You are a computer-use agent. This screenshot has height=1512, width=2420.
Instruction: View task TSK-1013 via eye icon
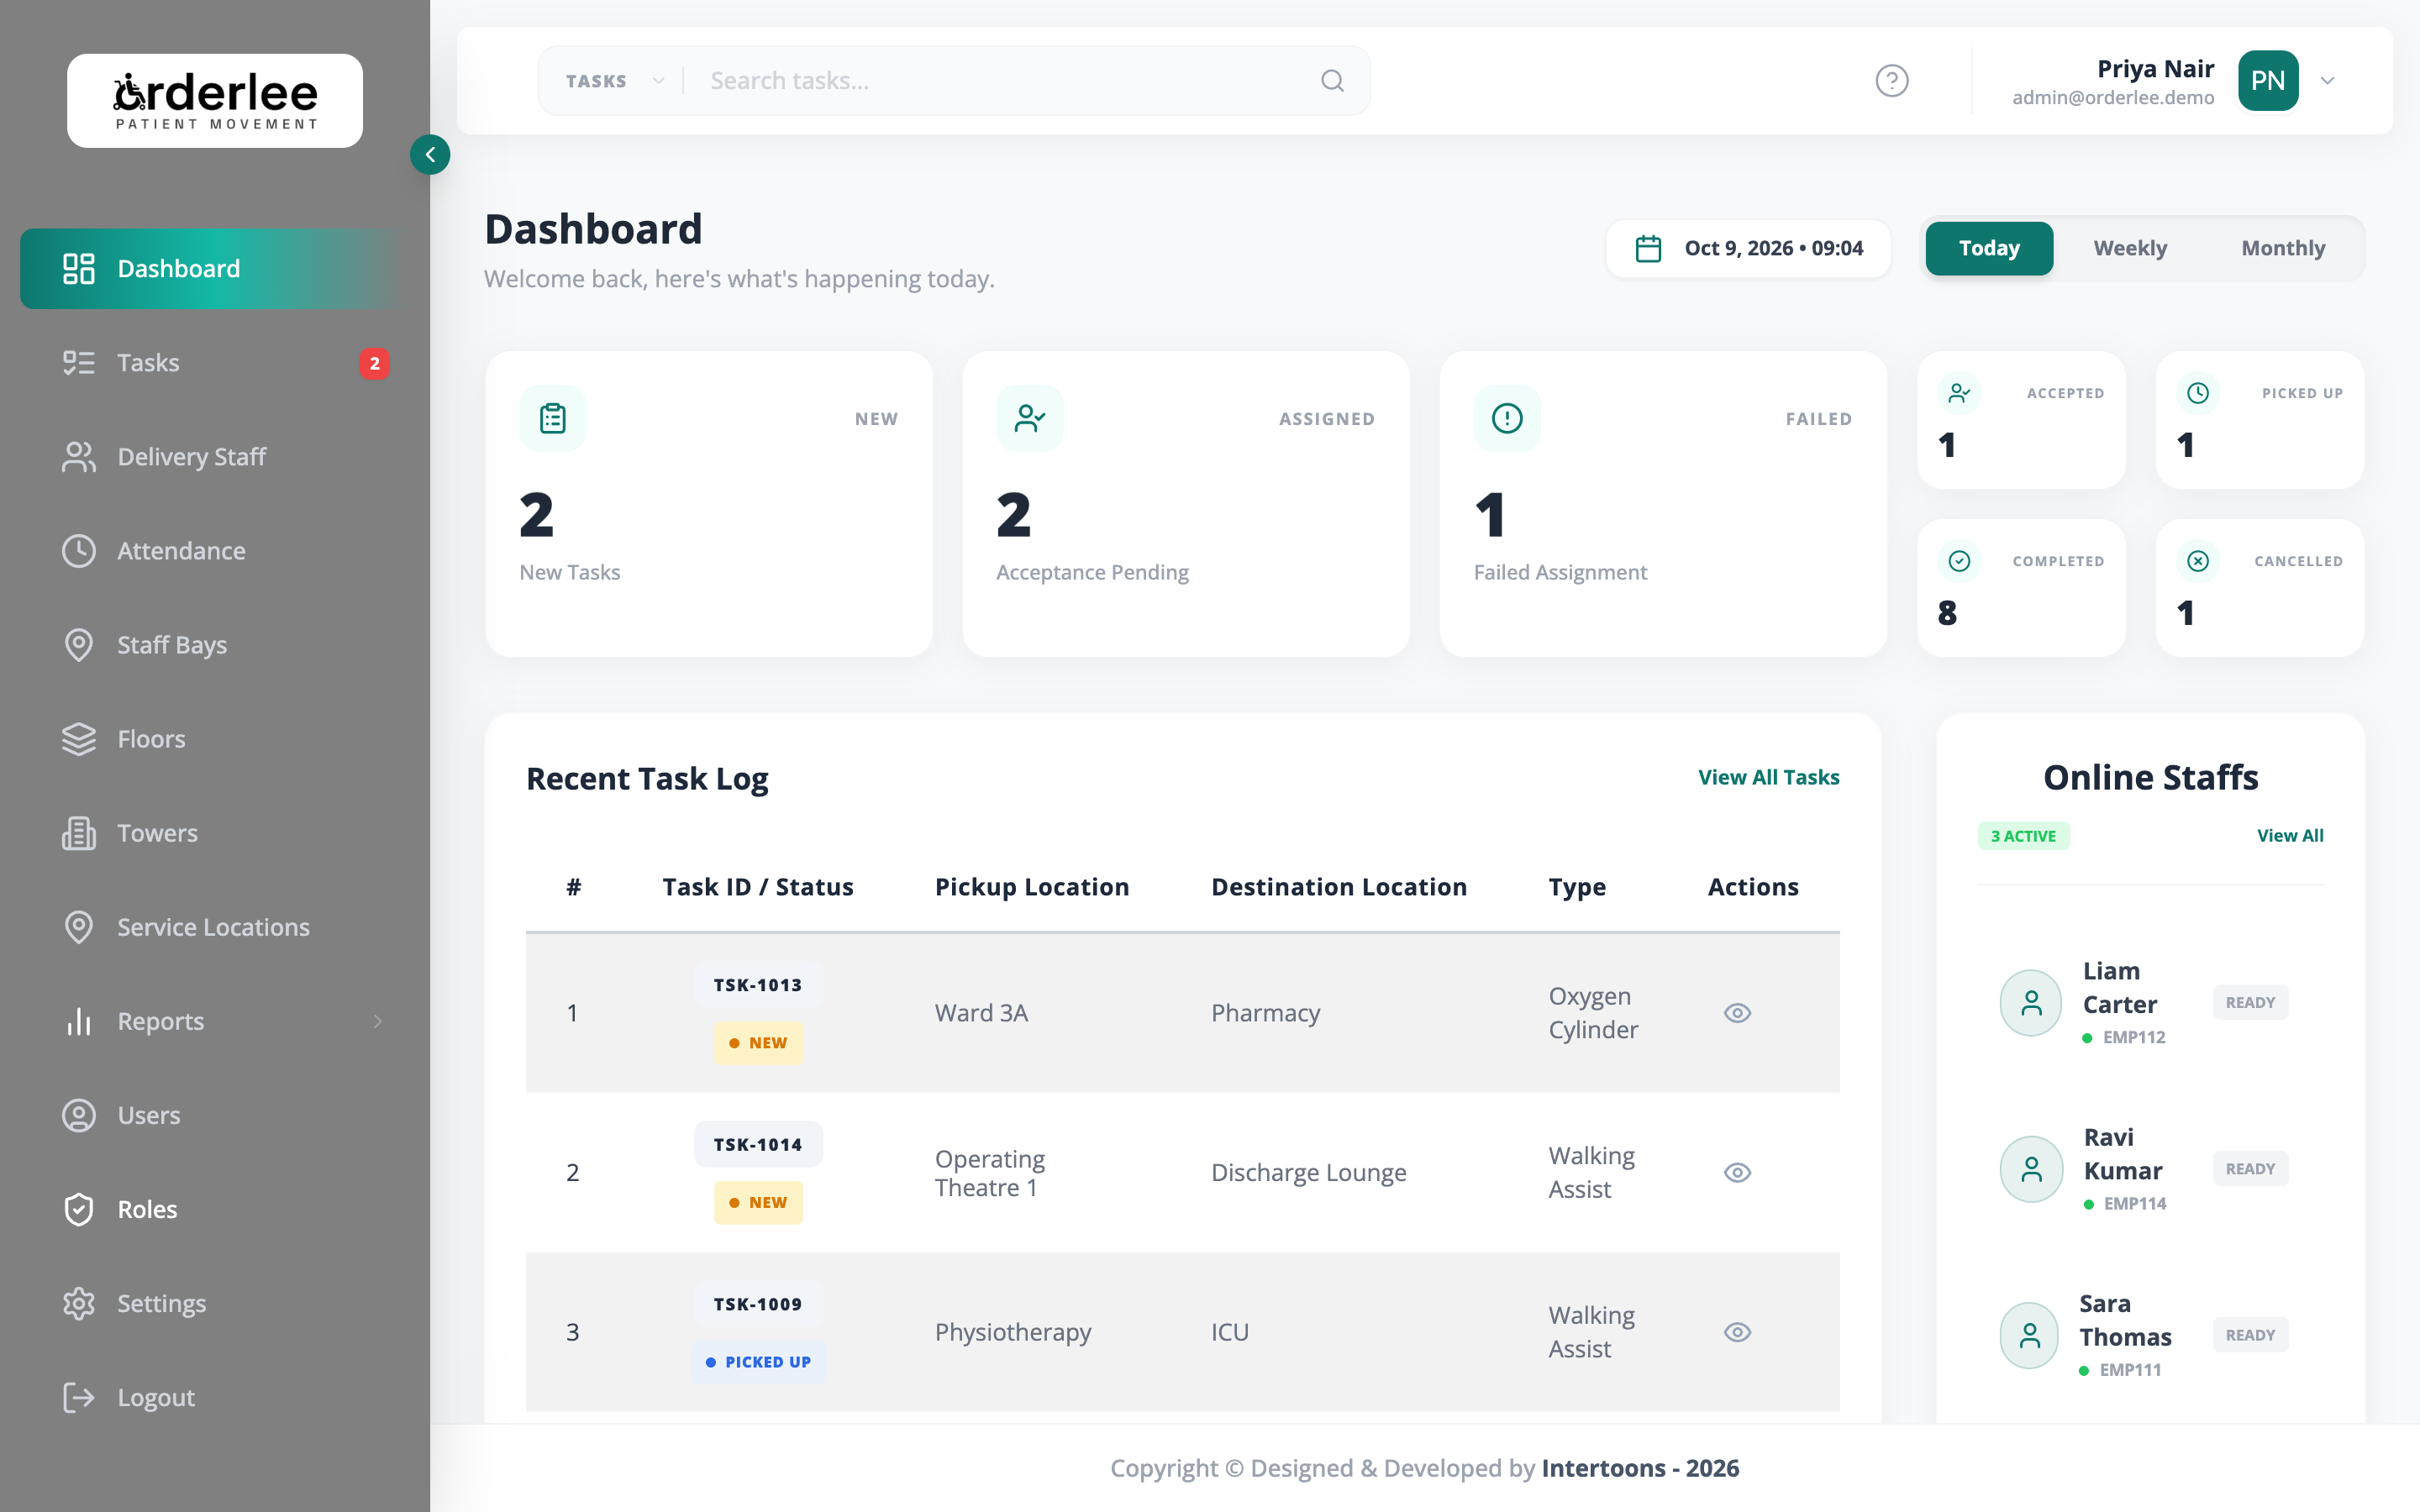(1738, 1013)
